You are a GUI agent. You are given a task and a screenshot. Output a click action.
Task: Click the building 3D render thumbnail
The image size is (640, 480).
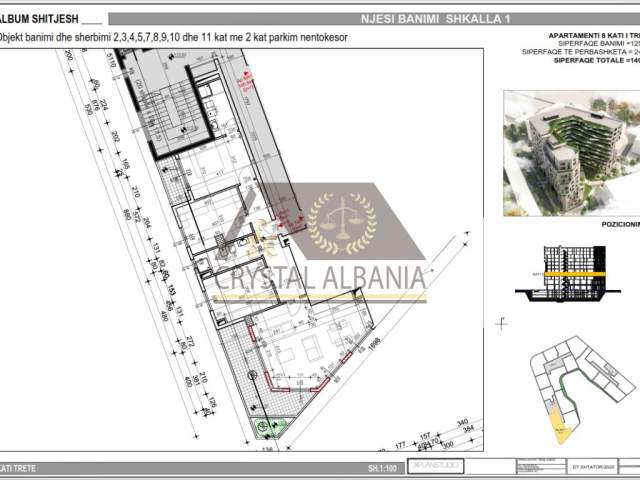coord(571,153)
